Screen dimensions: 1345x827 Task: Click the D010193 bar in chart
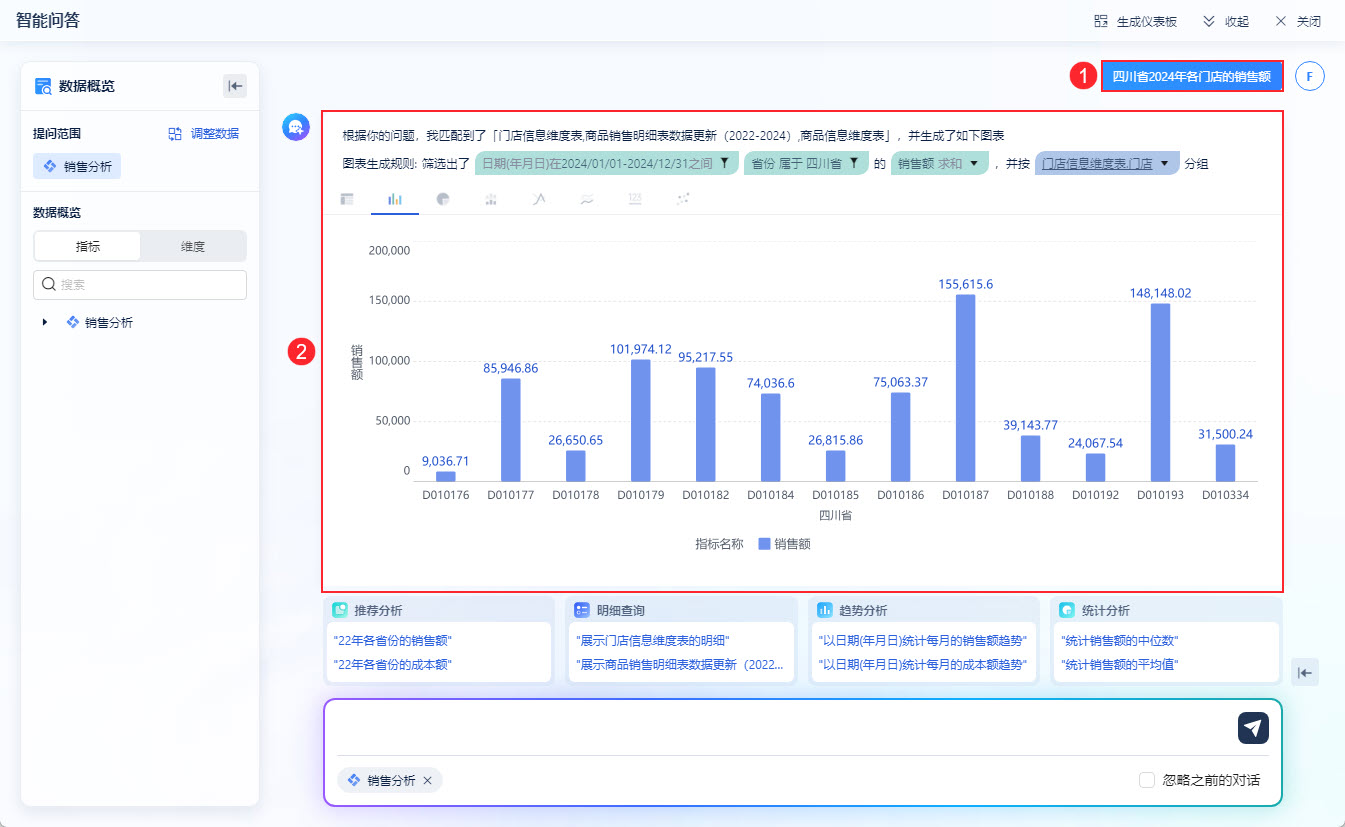(1161, 393)
